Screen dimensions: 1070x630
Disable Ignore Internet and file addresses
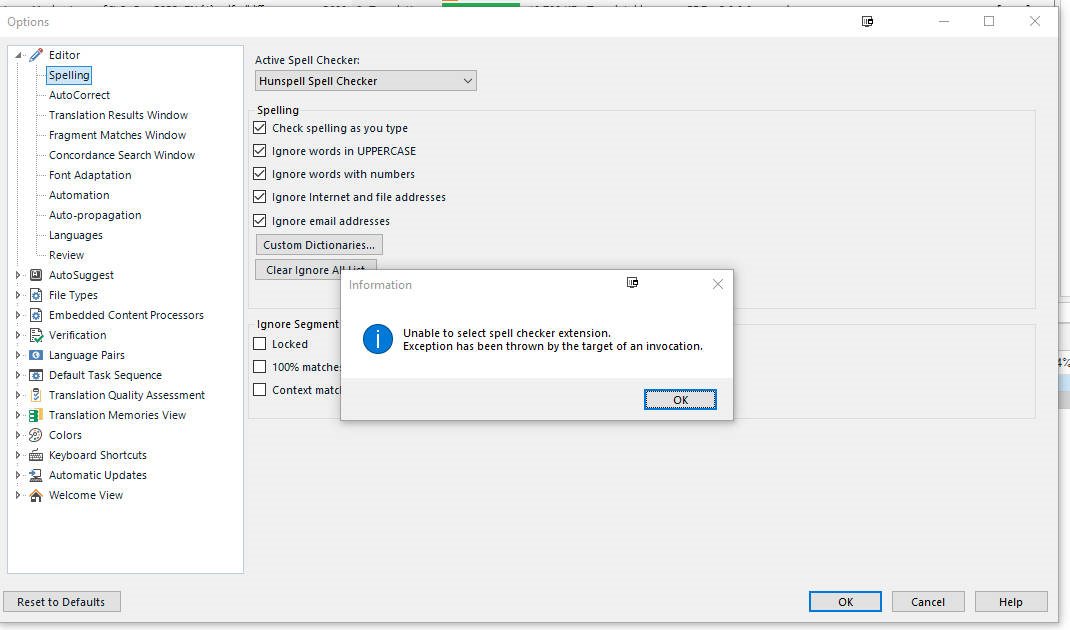(x=259, y=197)
